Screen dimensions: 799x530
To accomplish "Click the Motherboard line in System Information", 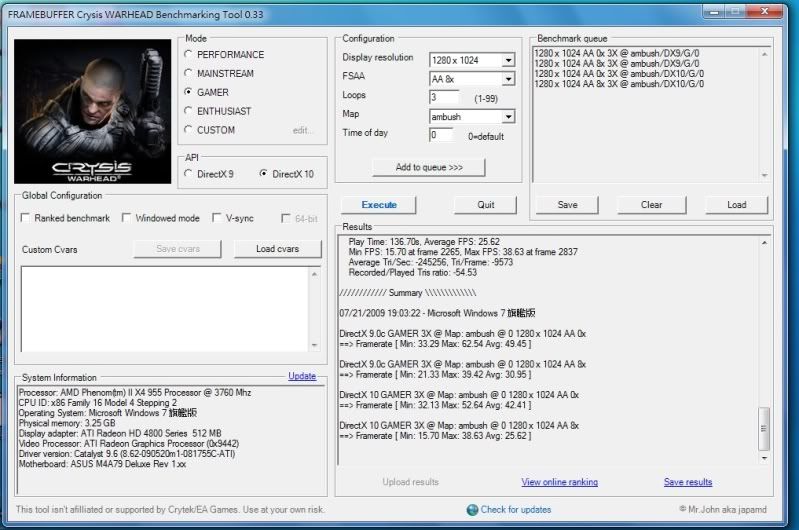I will pyautogui.click(x=102, y=464).
